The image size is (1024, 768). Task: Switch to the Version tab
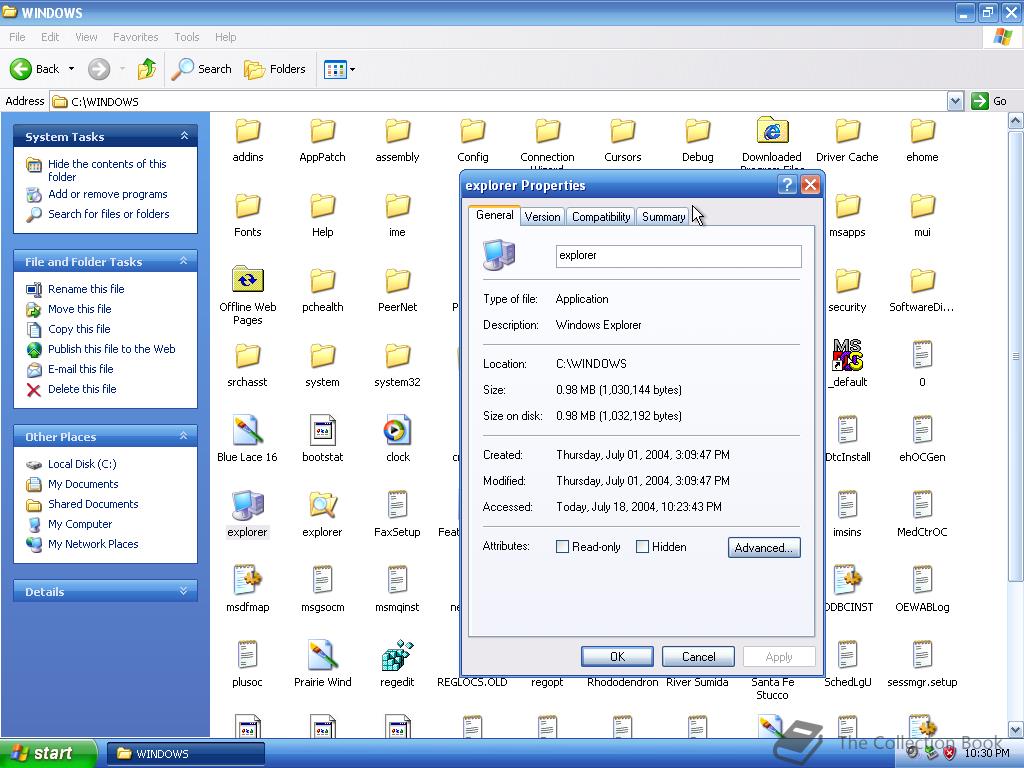tap(542, 217)
